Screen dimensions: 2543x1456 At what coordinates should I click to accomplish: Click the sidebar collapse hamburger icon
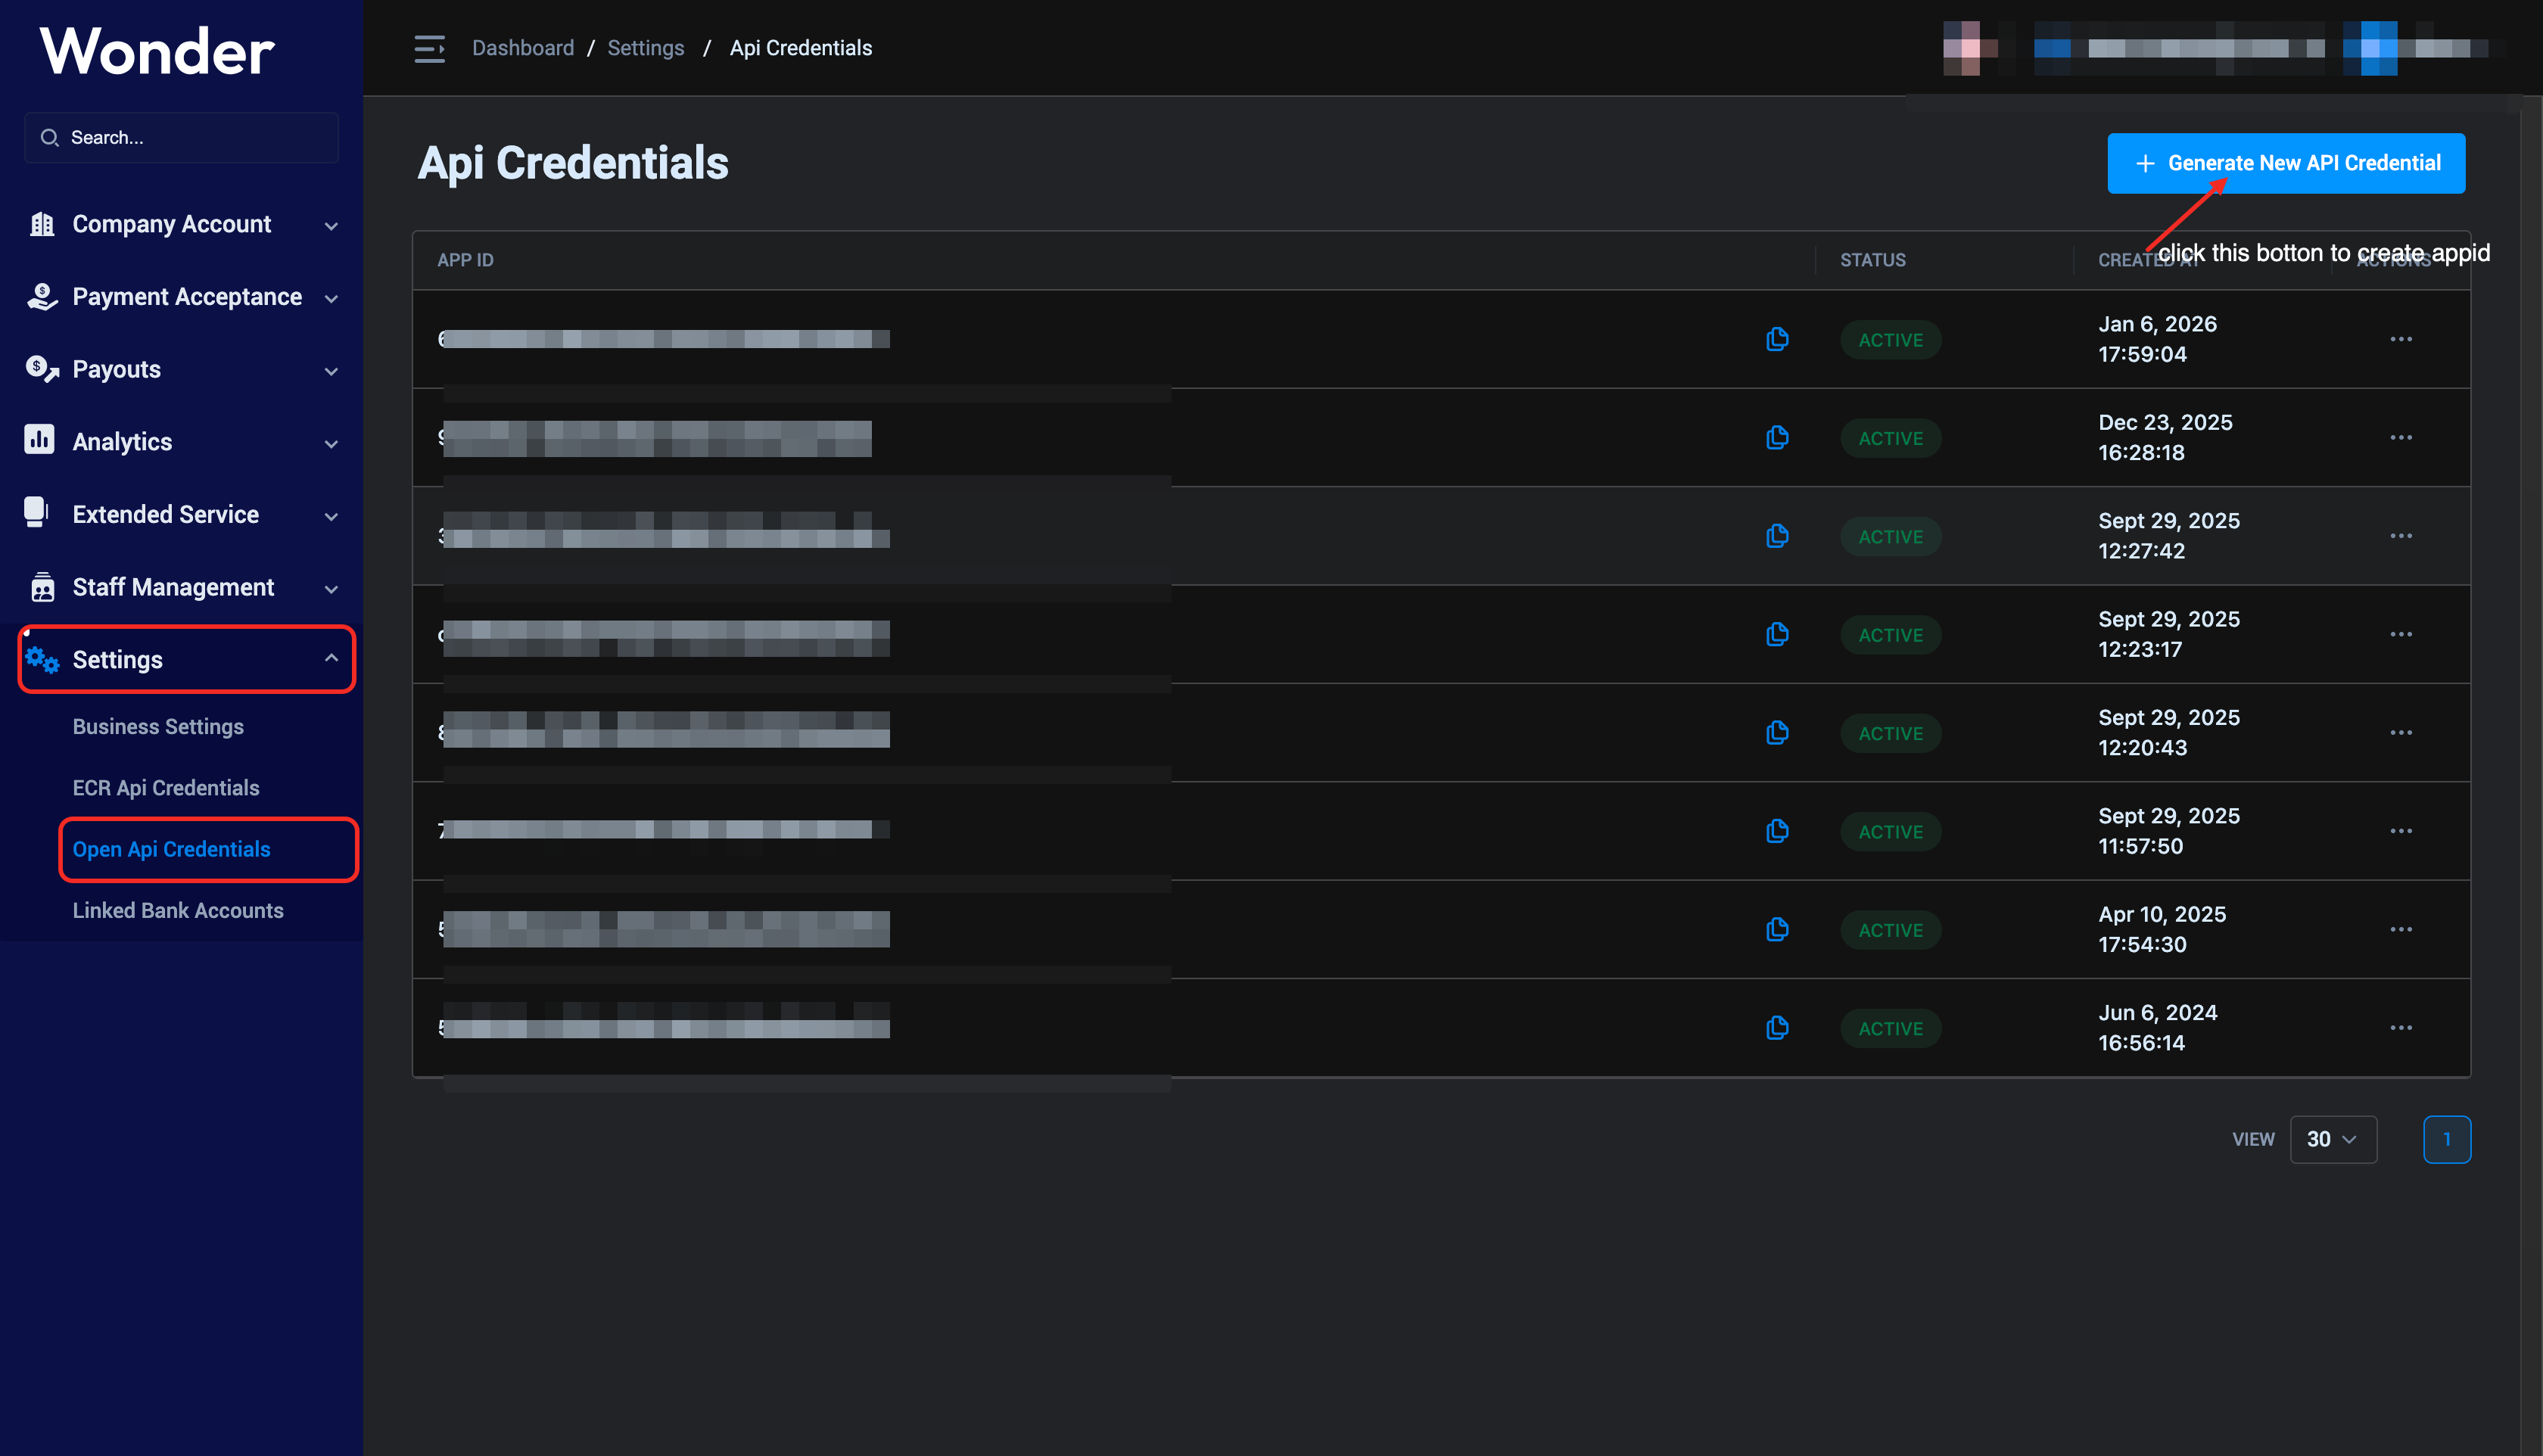click(x=429, y=48)
